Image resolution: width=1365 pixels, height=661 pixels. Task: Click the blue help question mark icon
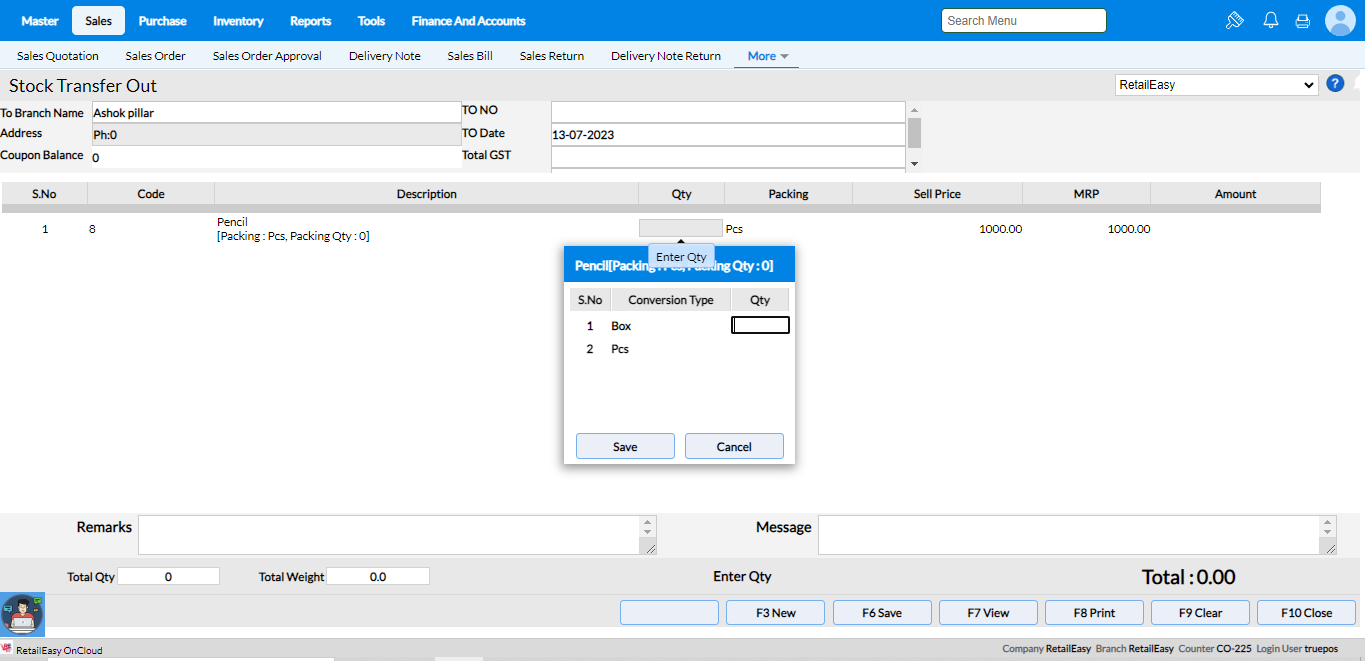tap(1334, 84)
